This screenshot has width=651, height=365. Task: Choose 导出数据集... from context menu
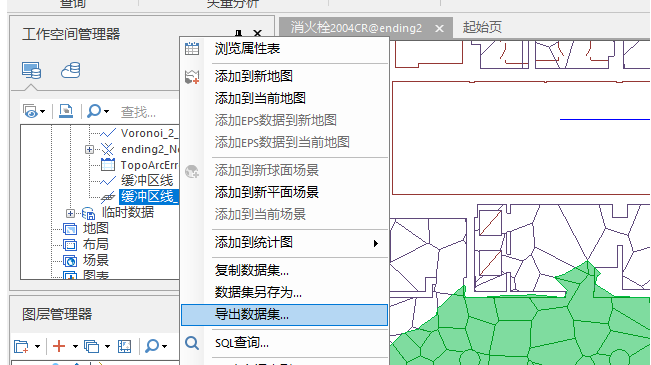point(284,315)
